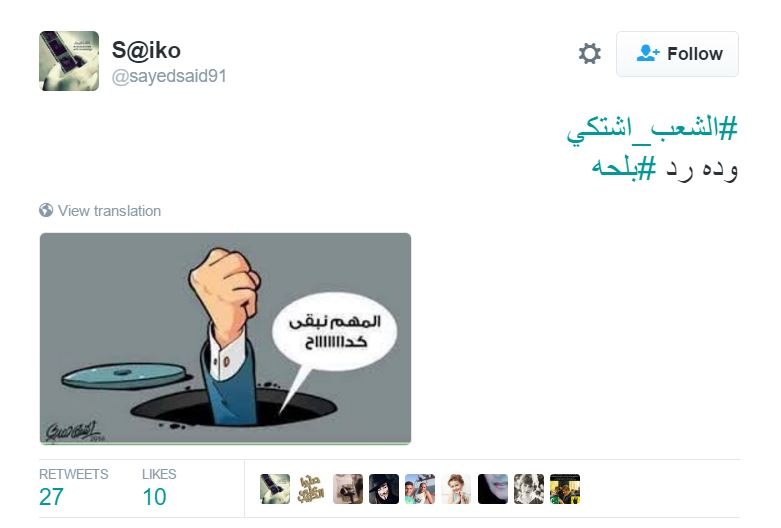Open first liker avatar with film strip

[275, 489]
